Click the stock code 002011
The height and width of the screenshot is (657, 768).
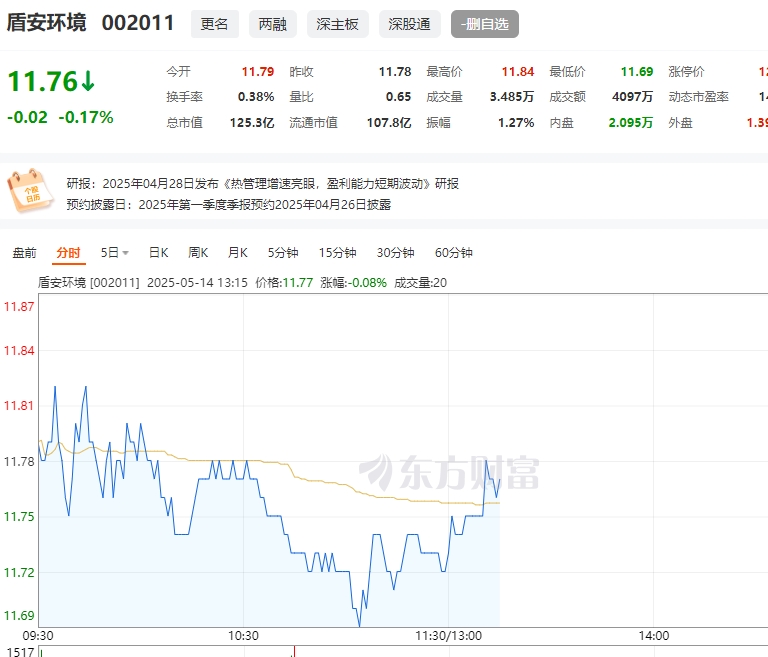[138, 23]
